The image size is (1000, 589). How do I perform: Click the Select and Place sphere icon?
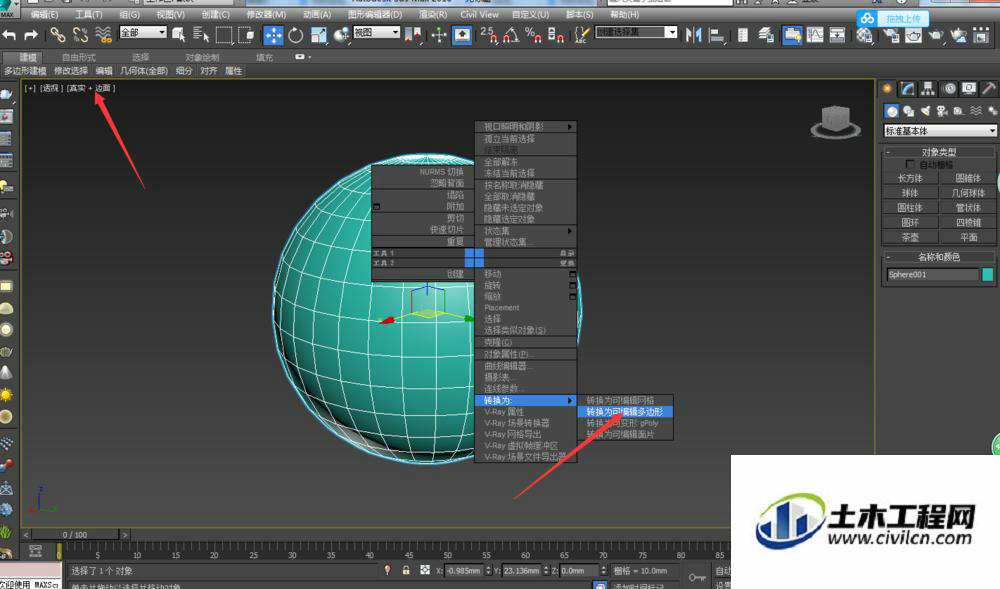click(x=342, y=35)
